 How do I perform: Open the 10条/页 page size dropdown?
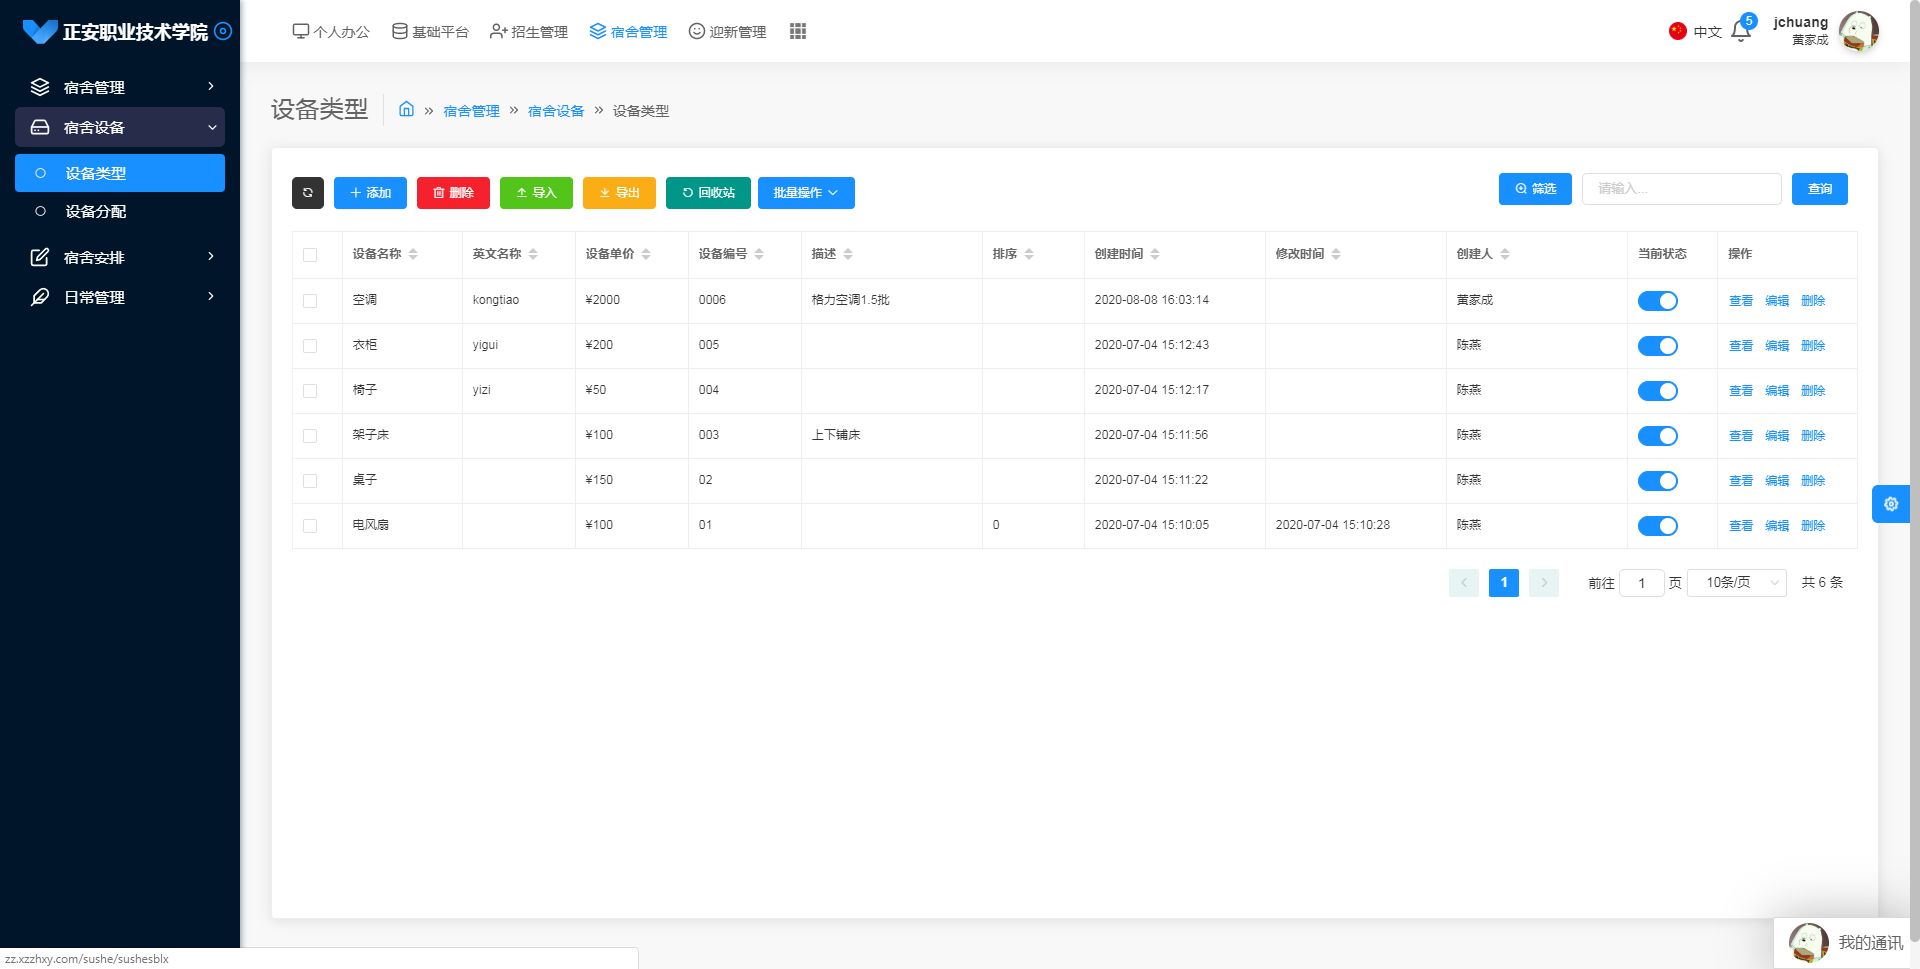click(x=1736, y=583)
